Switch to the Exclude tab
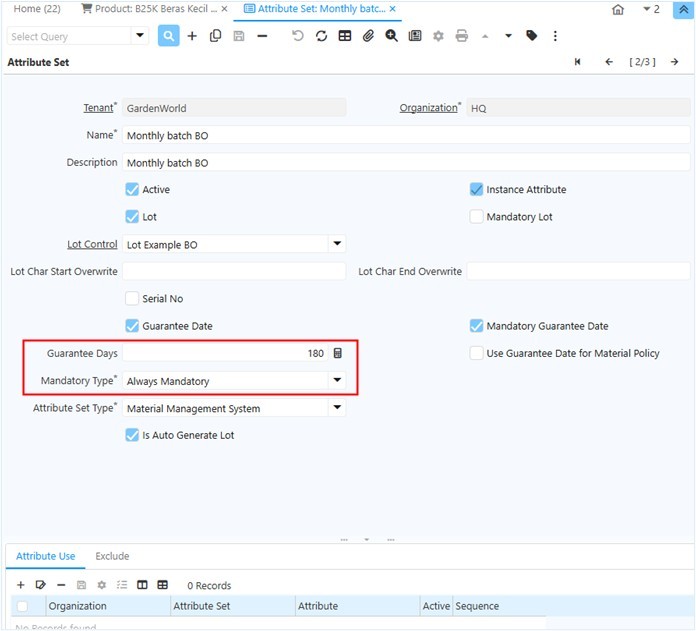 [112, 556]
